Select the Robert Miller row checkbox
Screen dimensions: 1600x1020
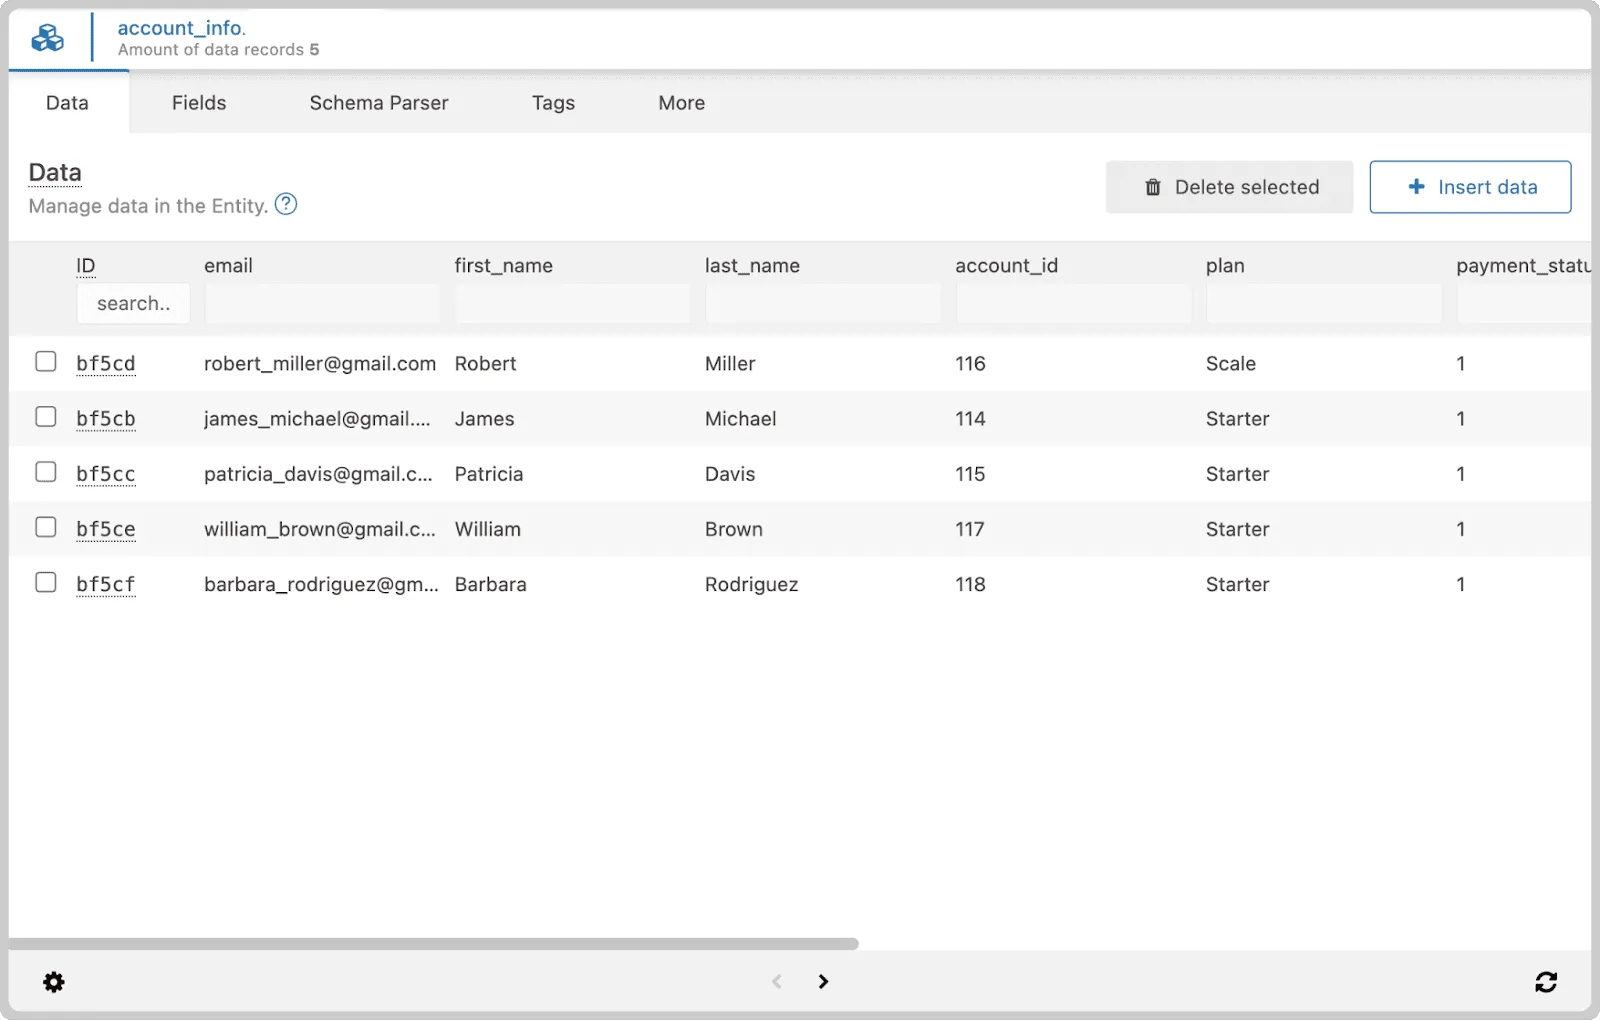tap(45, 363)
